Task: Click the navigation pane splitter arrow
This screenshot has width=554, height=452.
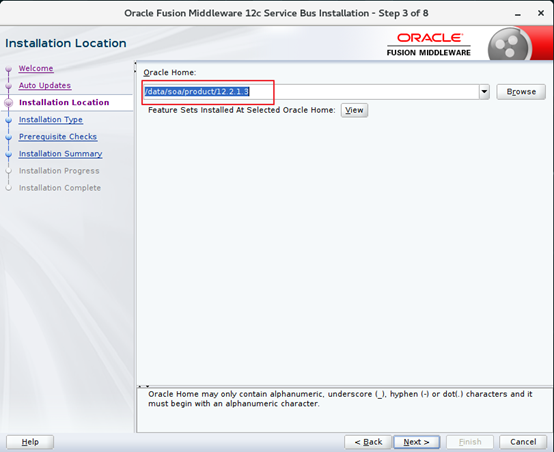Action: [135, 67]
